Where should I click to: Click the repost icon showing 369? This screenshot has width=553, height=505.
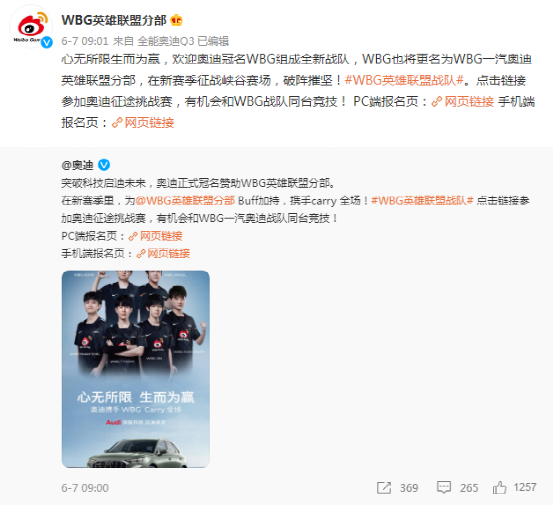click(384, 488)
